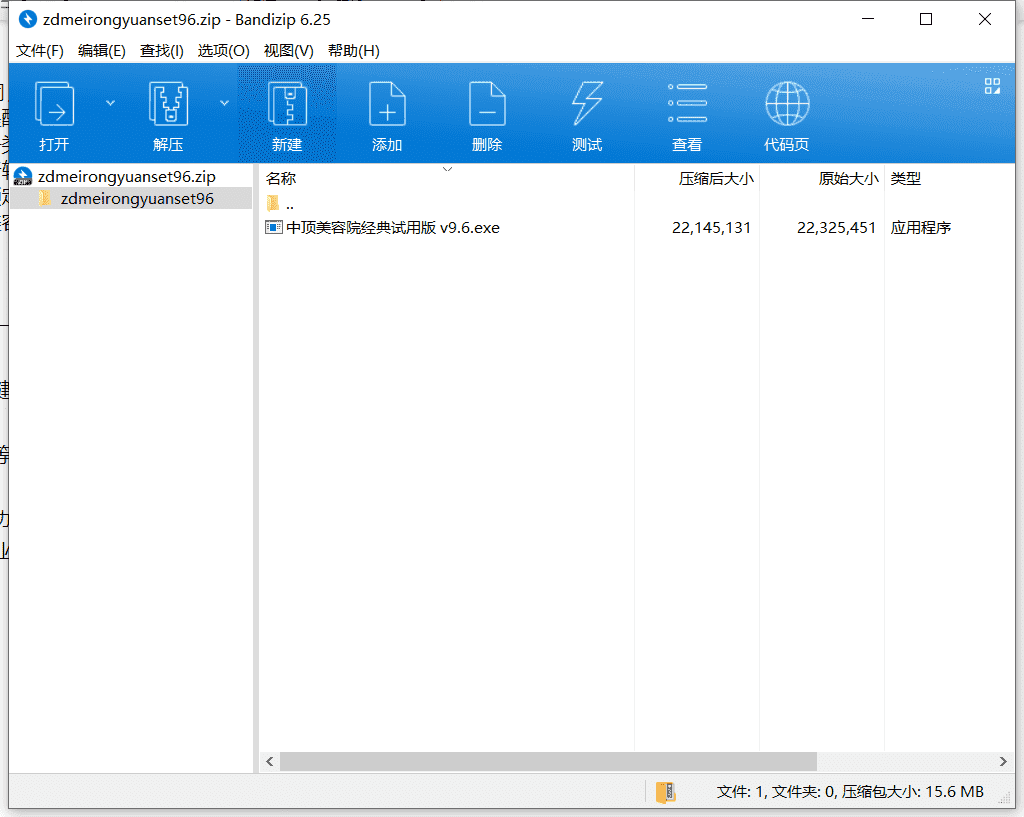This screenshot has height=817, width=1024.
Task: Click the Extract (解压) toolbar icon
Action: click(x=168, y=104)
